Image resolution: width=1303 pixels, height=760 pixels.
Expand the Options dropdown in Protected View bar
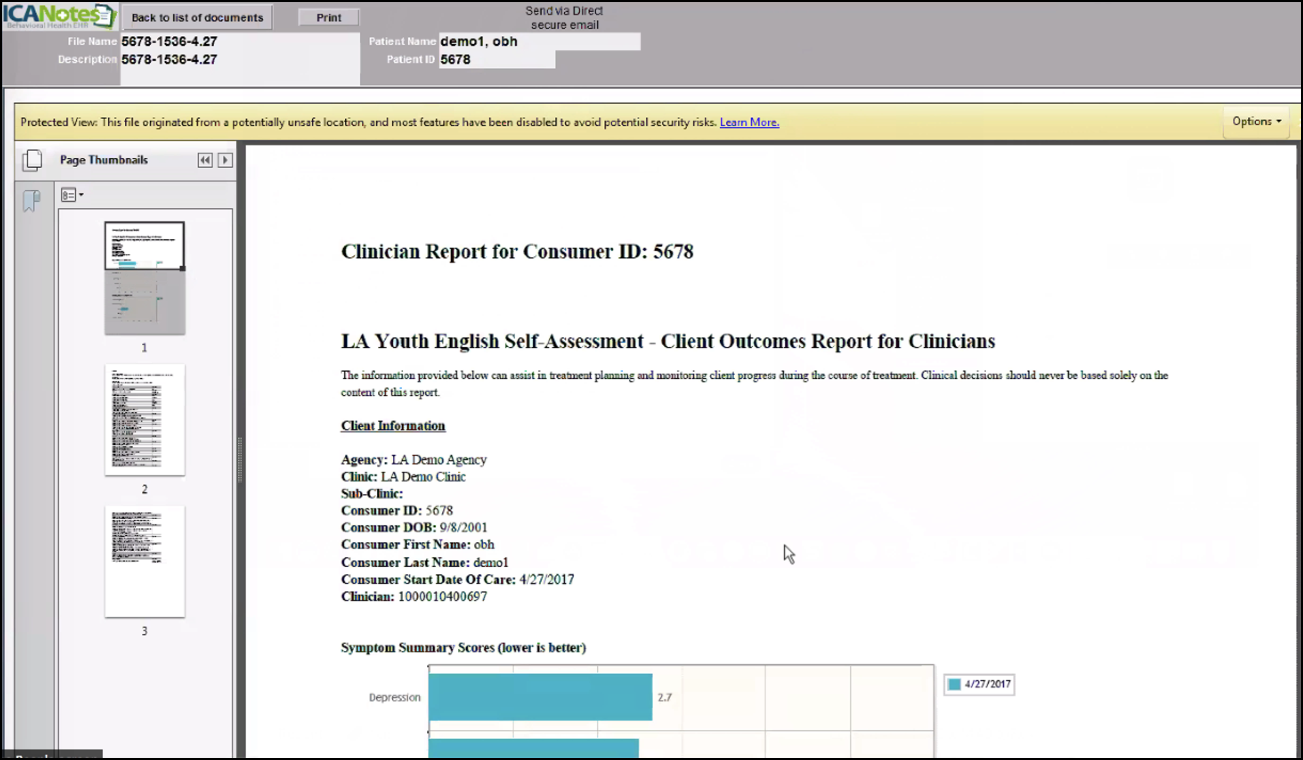tap(1256, 122)
